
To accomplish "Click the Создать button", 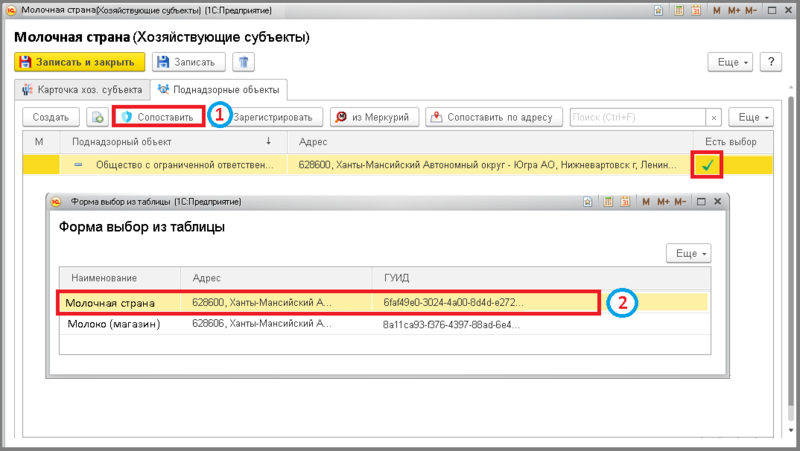I will point(51,117).
